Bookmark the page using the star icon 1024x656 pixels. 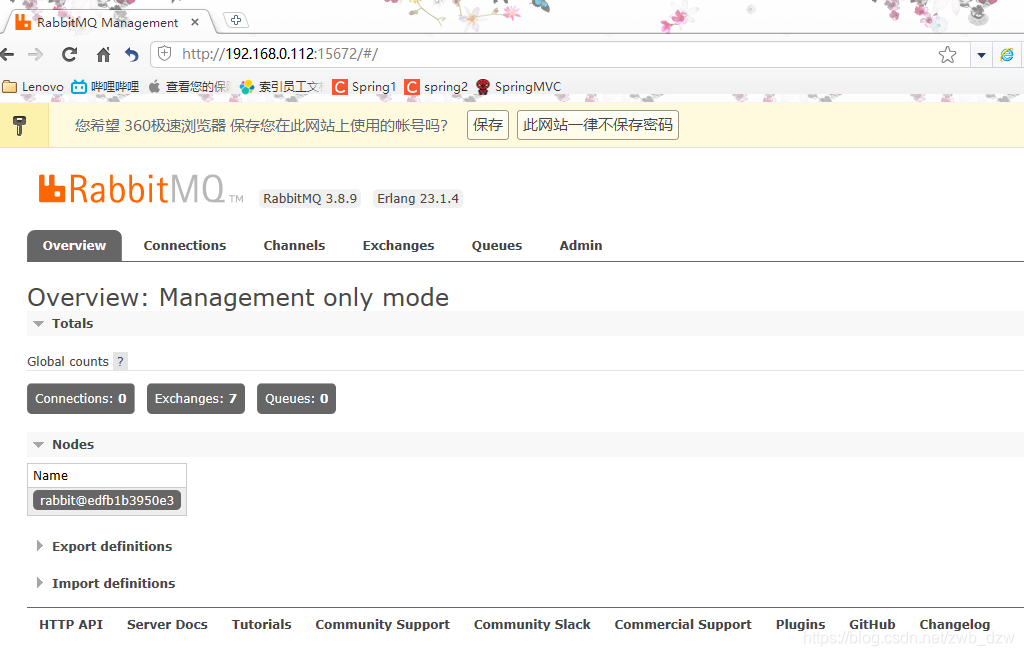click(947, 54)
